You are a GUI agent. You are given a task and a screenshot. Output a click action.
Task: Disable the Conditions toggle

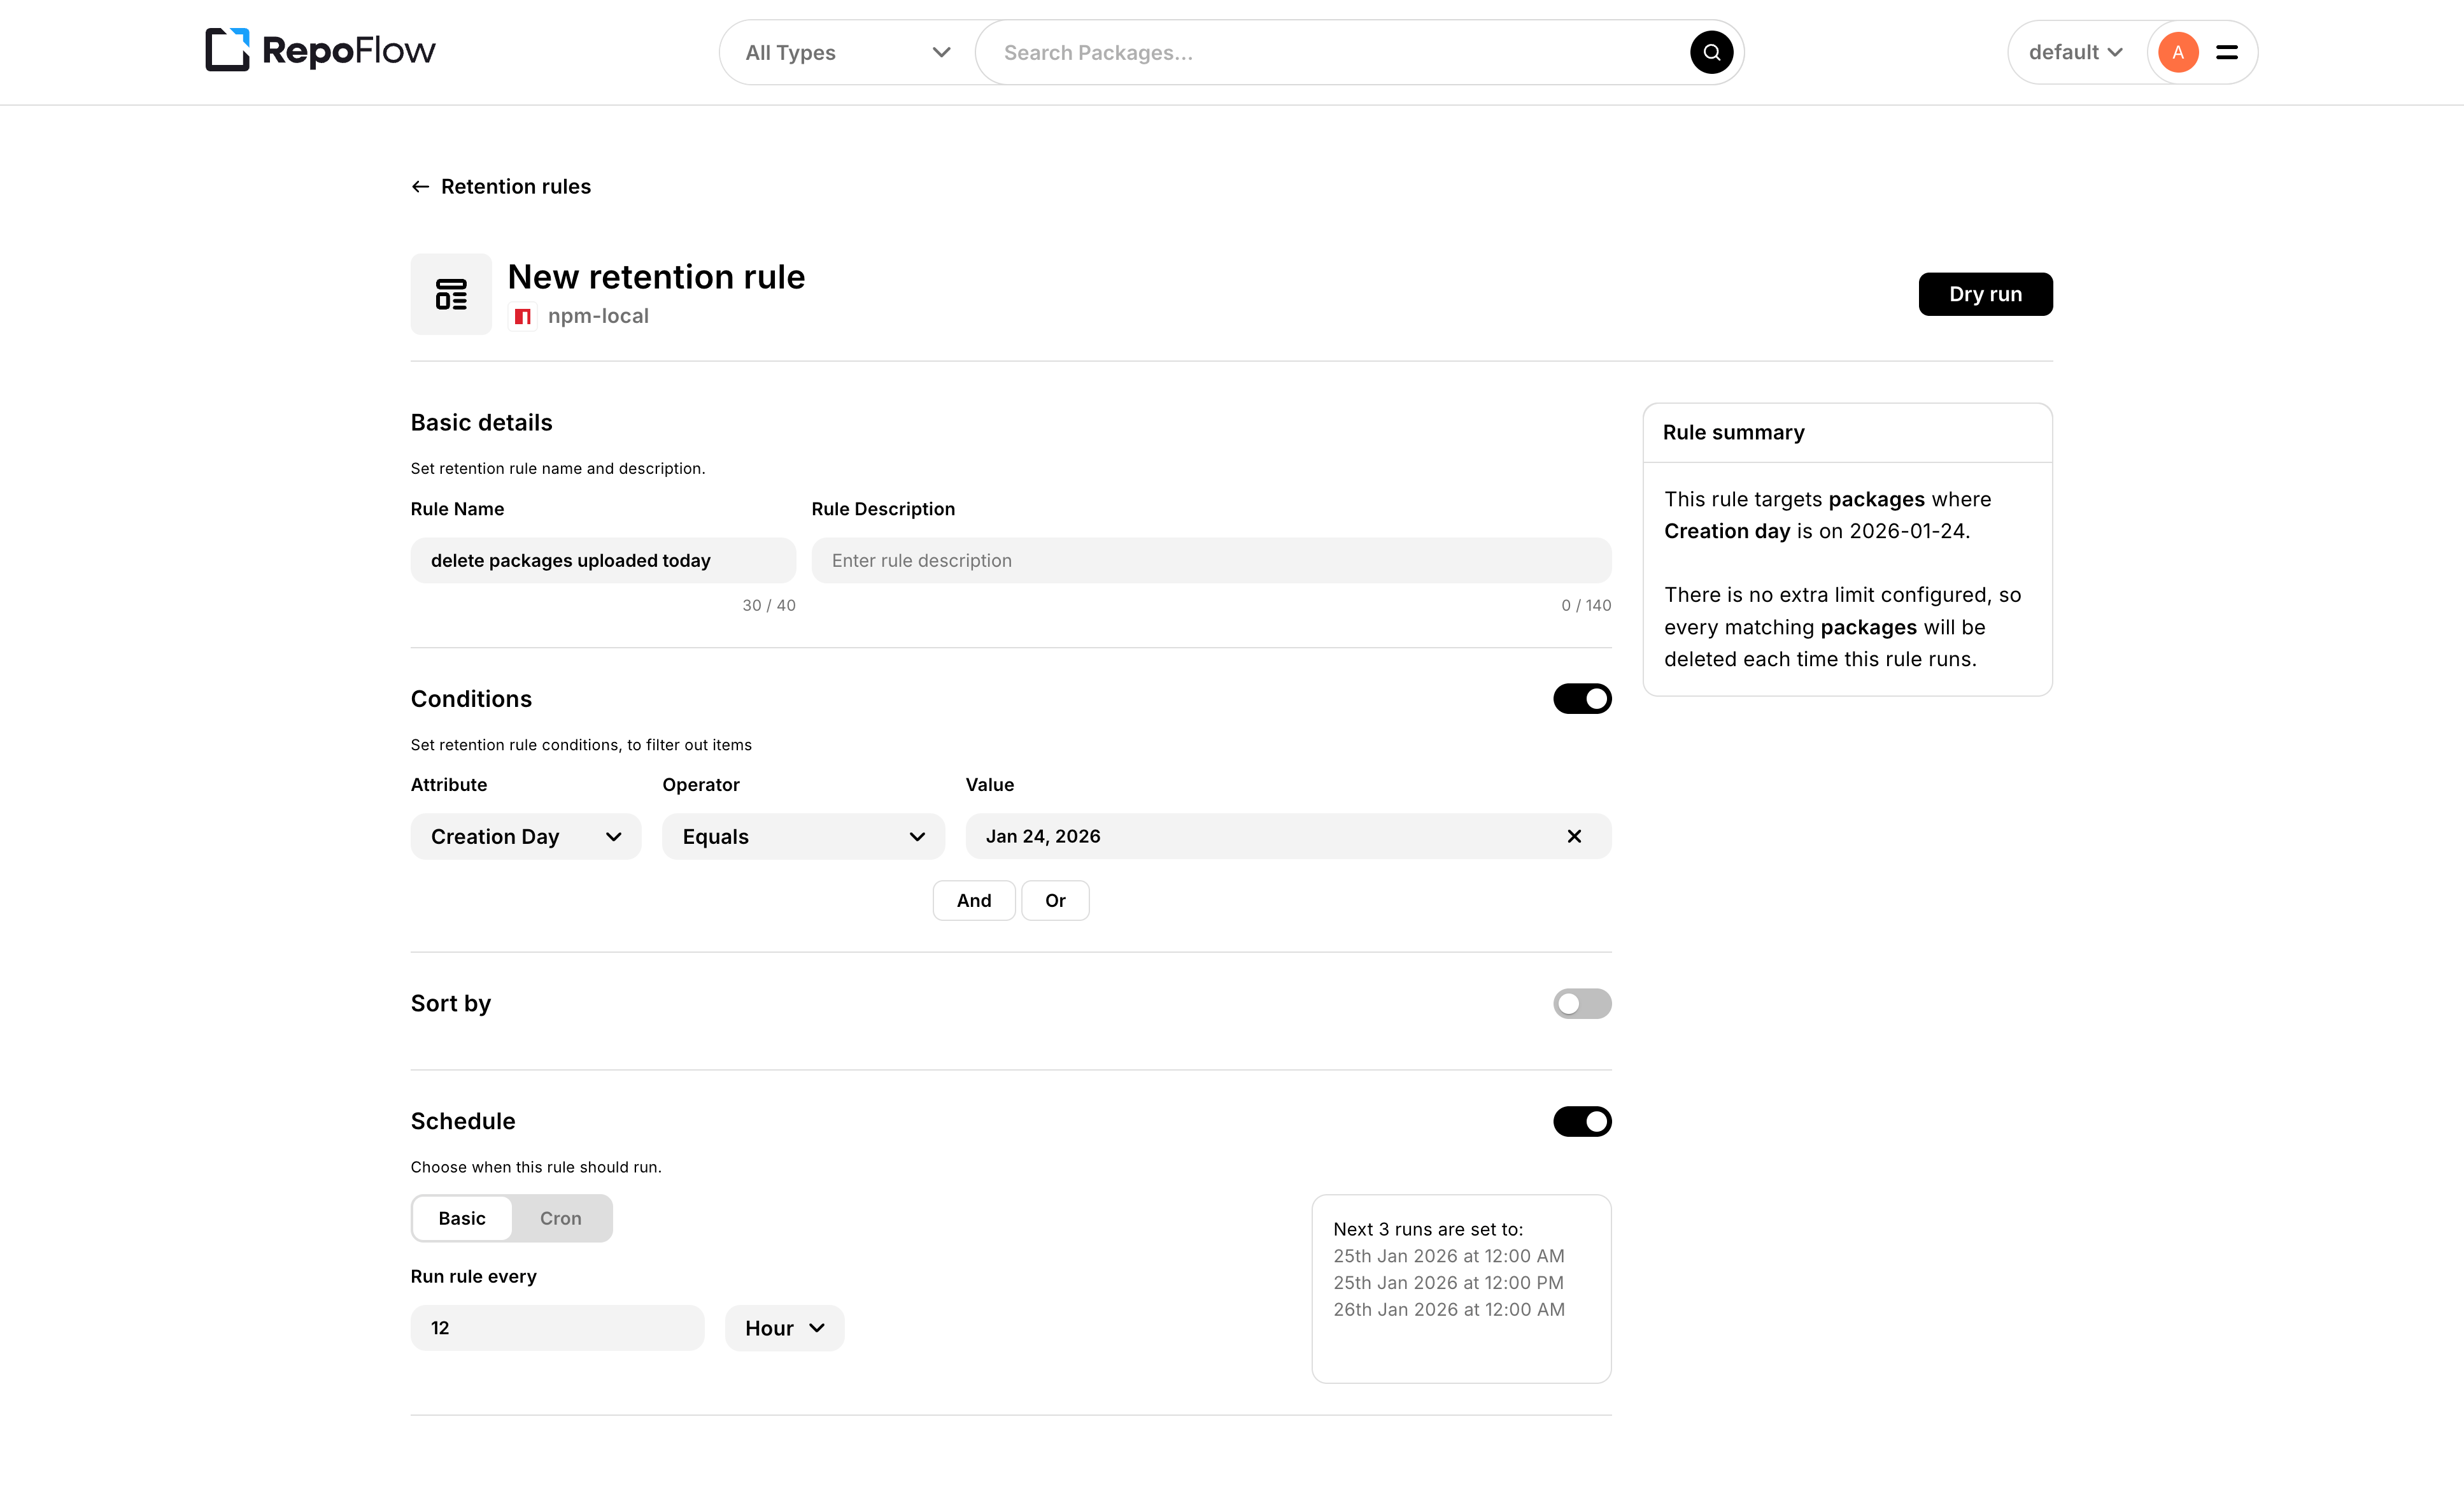(1582, 698)
